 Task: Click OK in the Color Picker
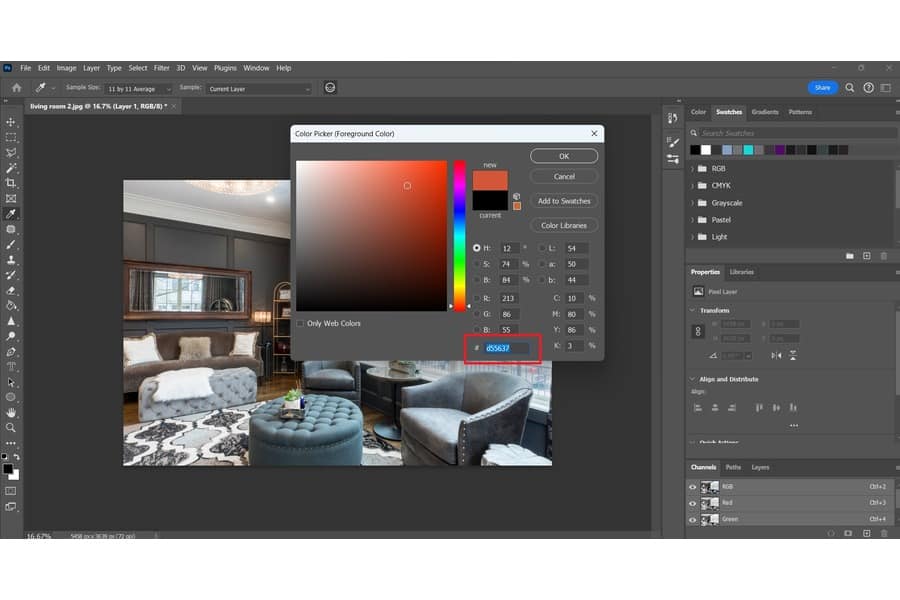coord(564,156)
